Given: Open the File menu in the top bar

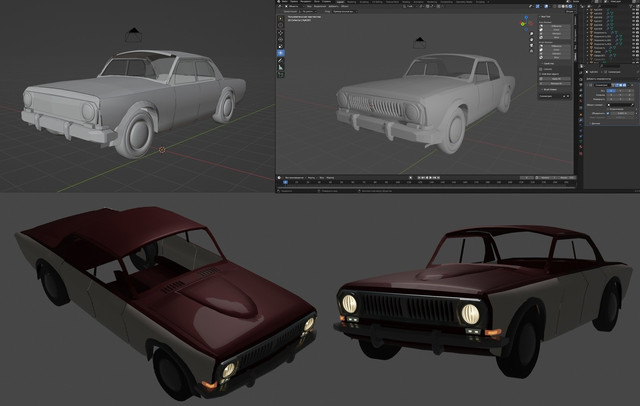Looking at the screenshot, I should click(x=284, y=3).
